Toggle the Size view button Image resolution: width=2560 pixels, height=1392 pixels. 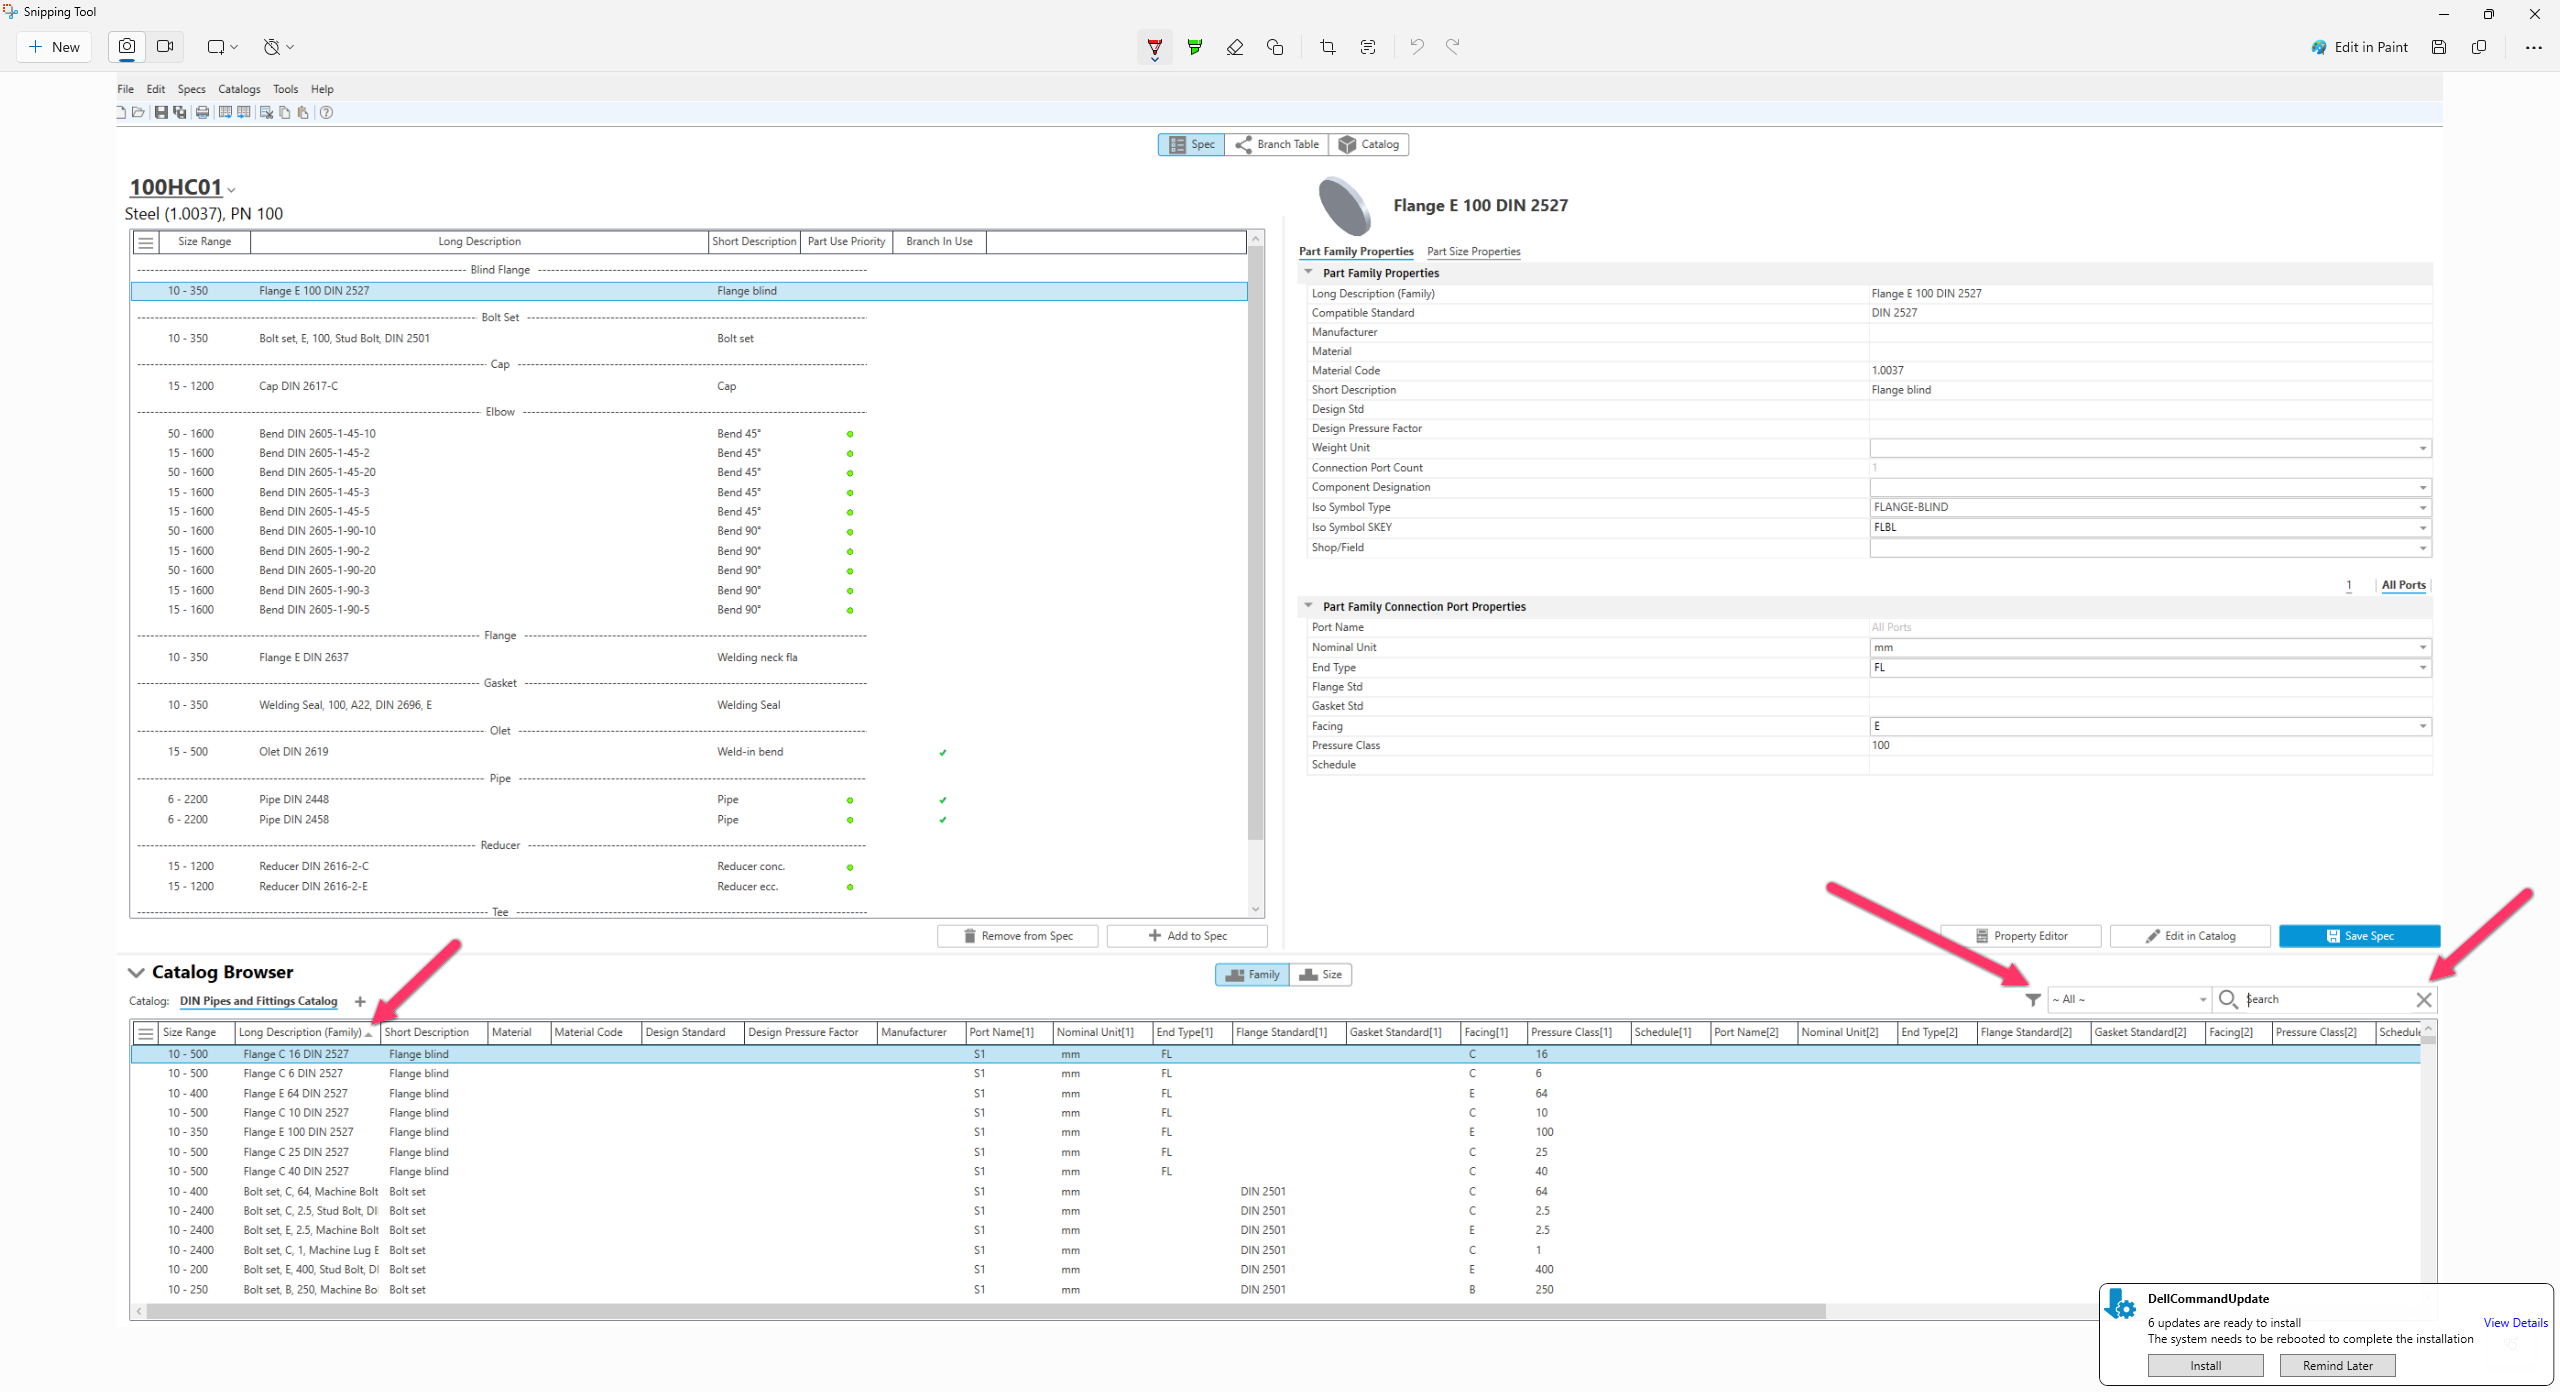pos(1321,975)
